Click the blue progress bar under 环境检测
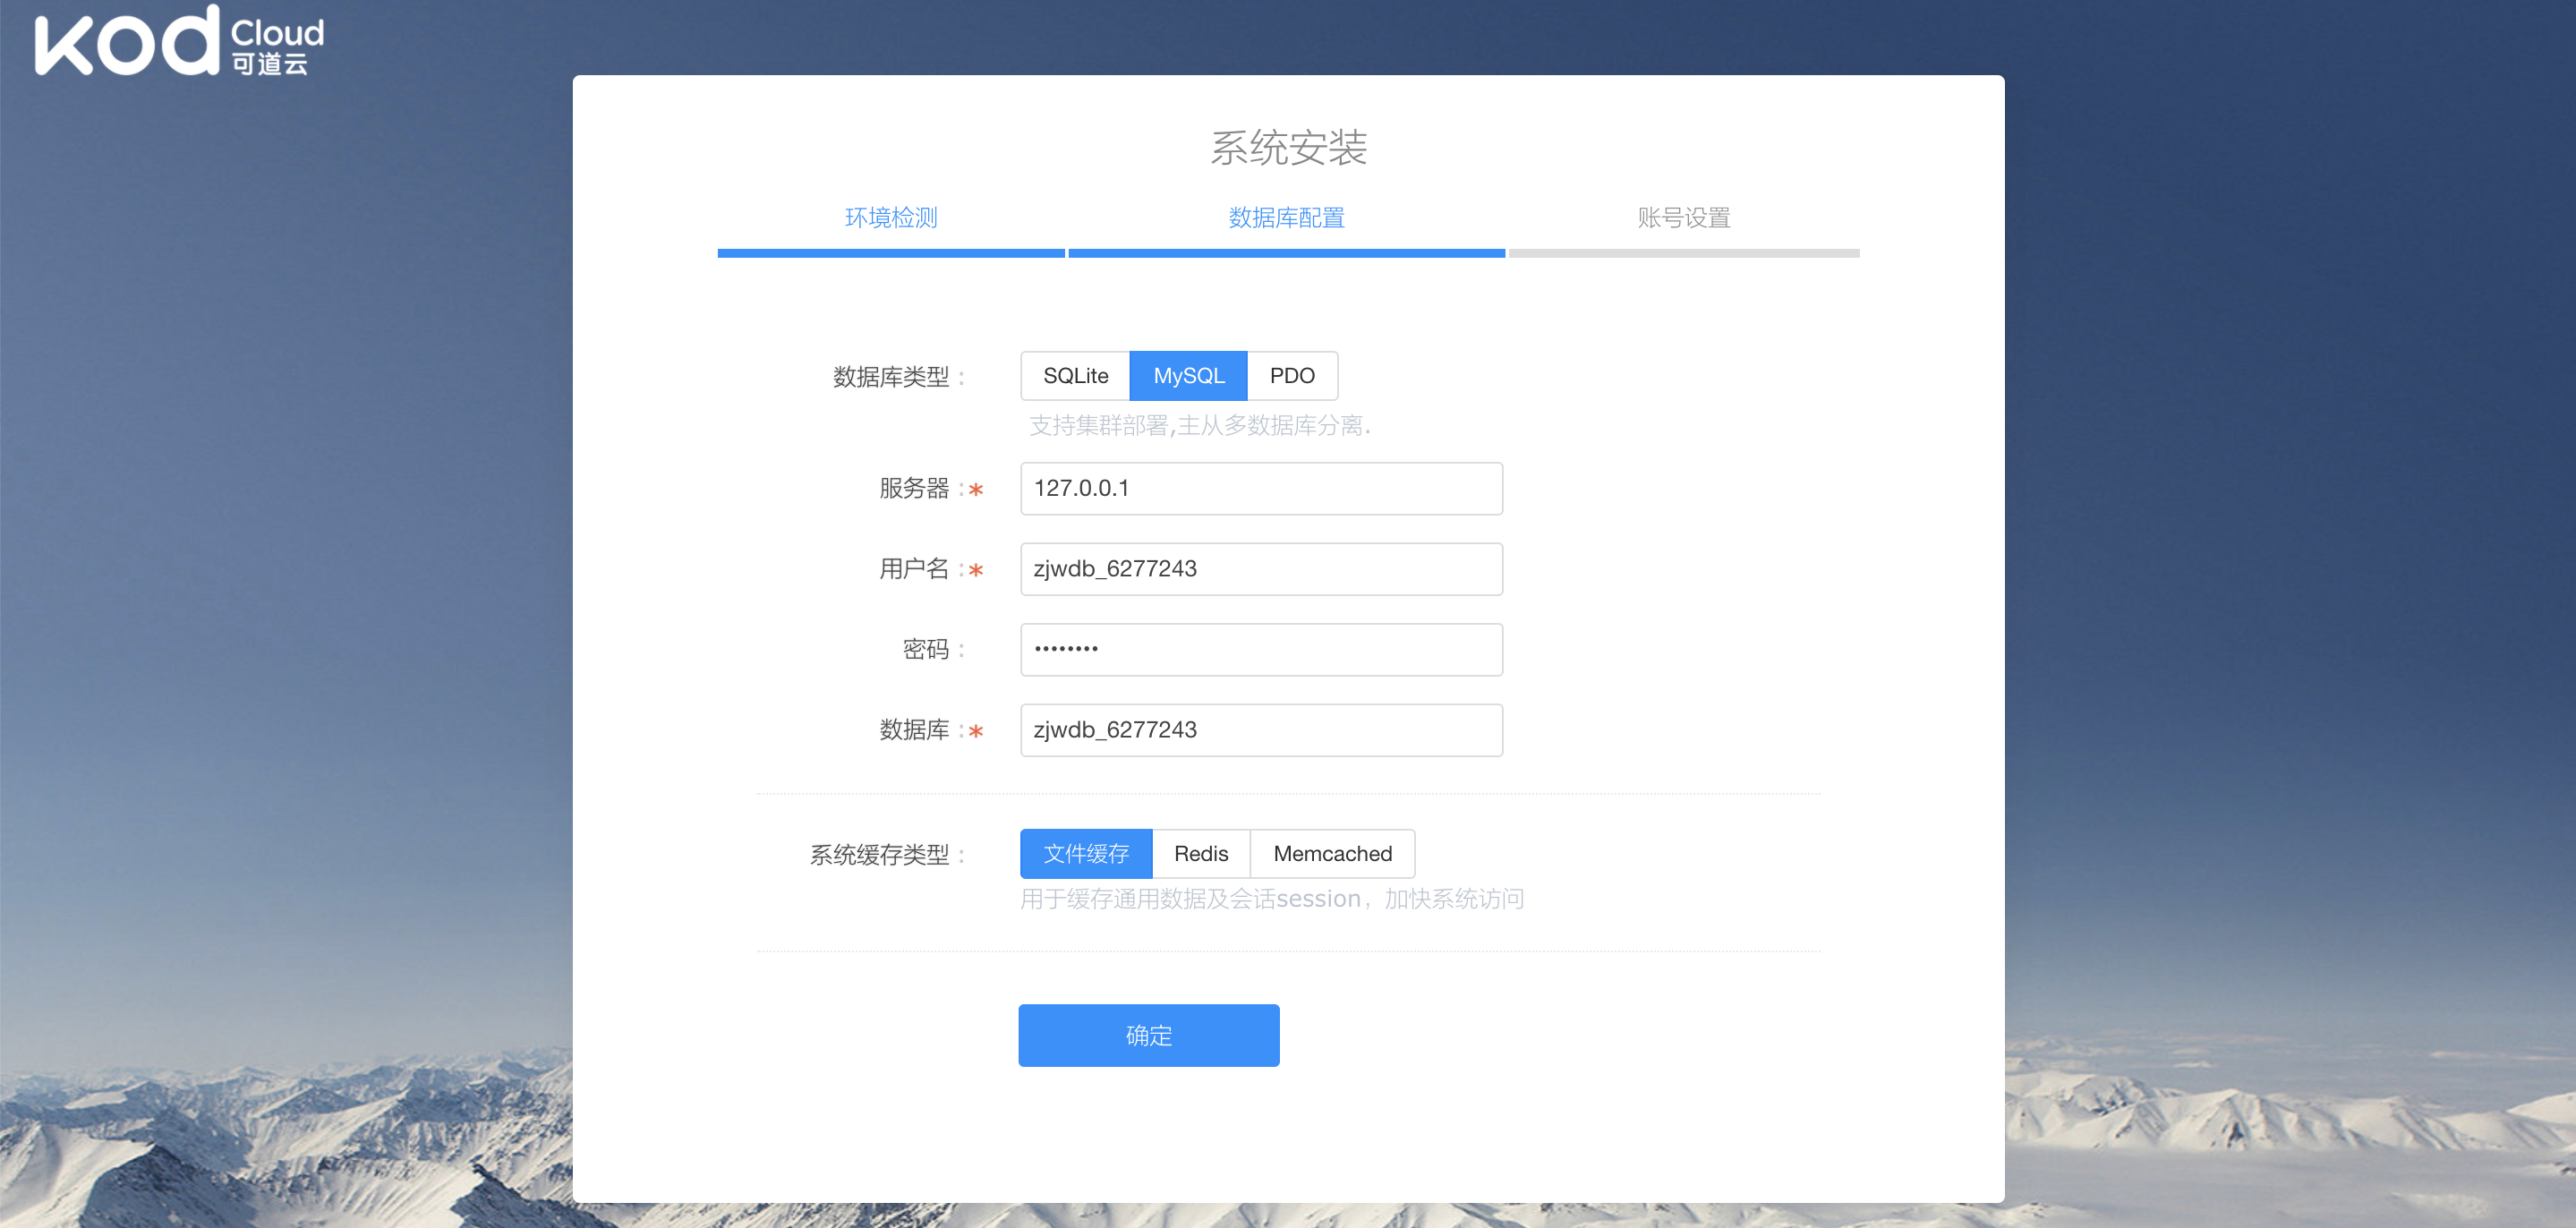Viewport: 2576px width, 1228px height. coord(890,254)
